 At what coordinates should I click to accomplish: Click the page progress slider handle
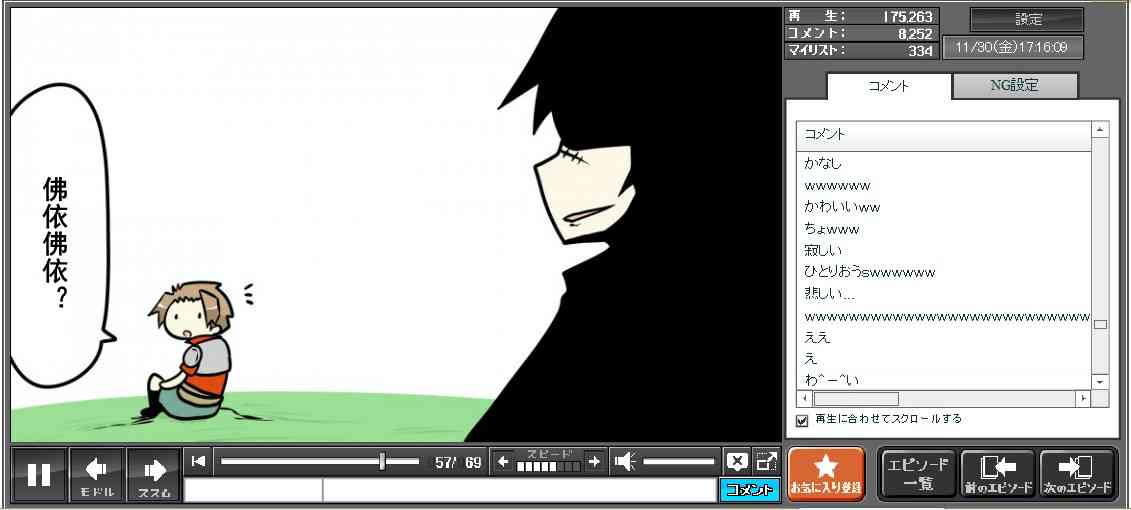coord(382,461)
